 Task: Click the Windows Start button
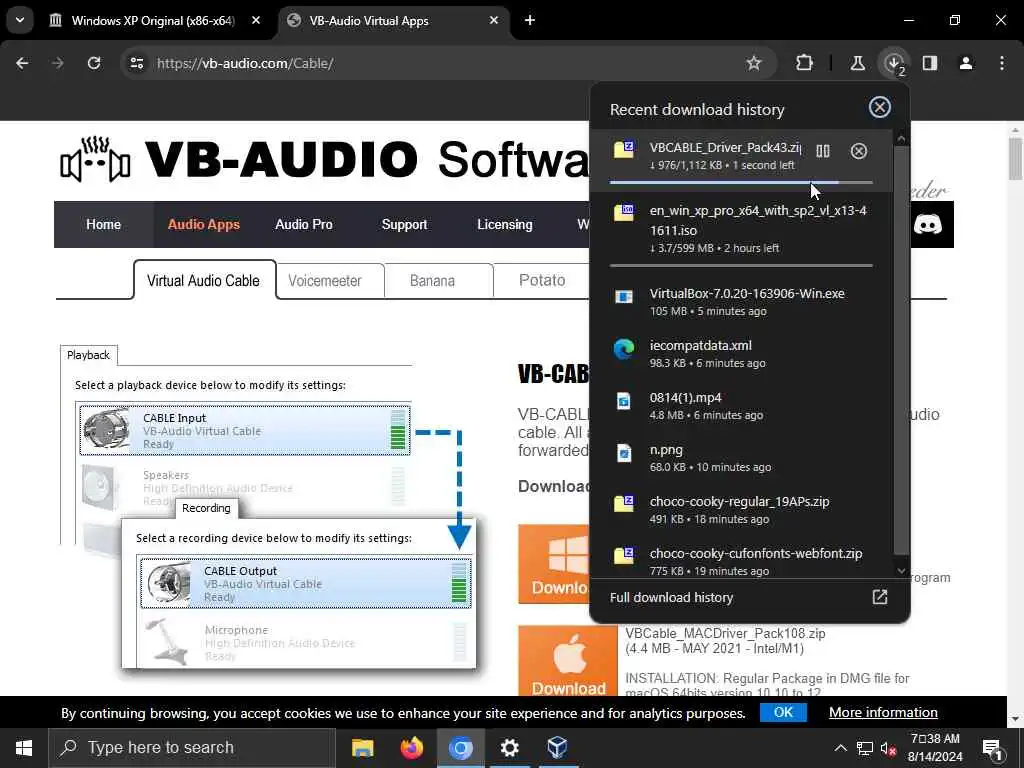coord(24,748)
